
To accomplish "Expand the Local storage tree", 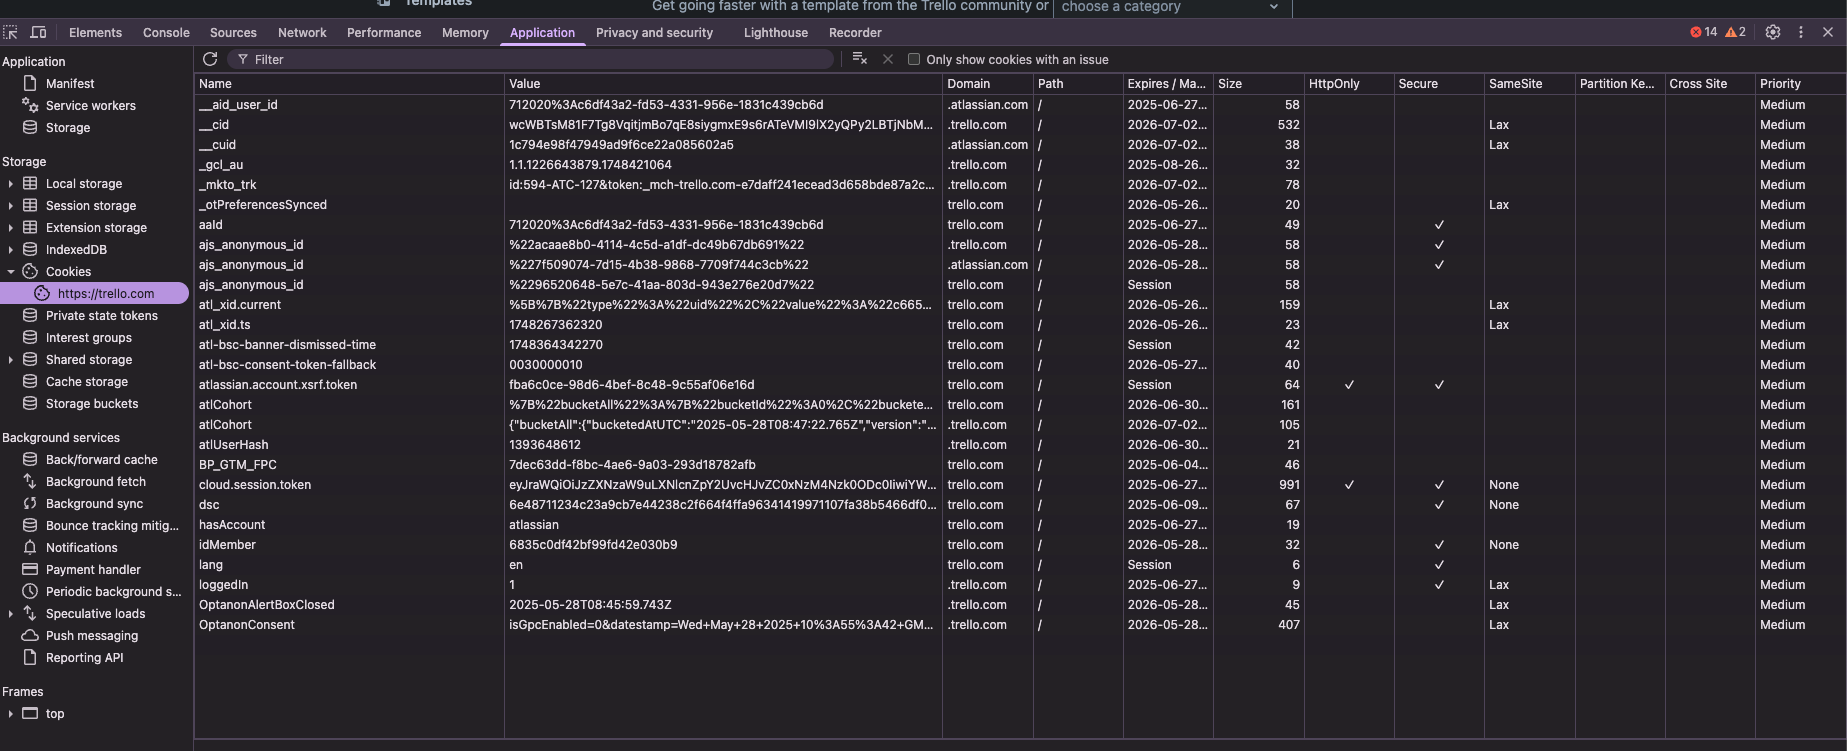I will point(10,184).
